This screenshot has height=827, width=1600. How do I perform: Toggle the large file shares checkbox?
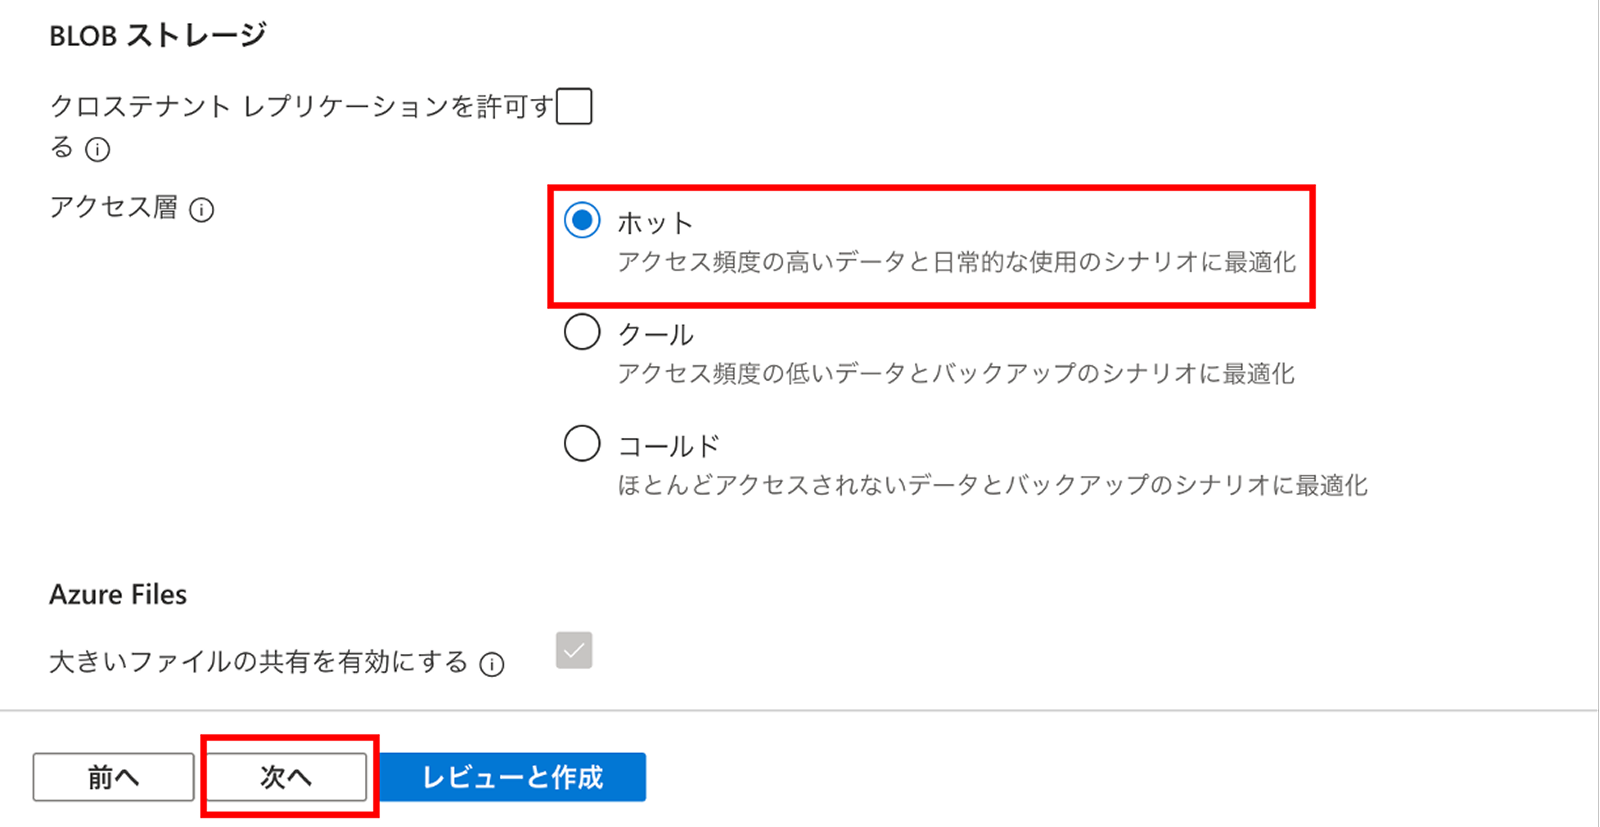point(574,650)
